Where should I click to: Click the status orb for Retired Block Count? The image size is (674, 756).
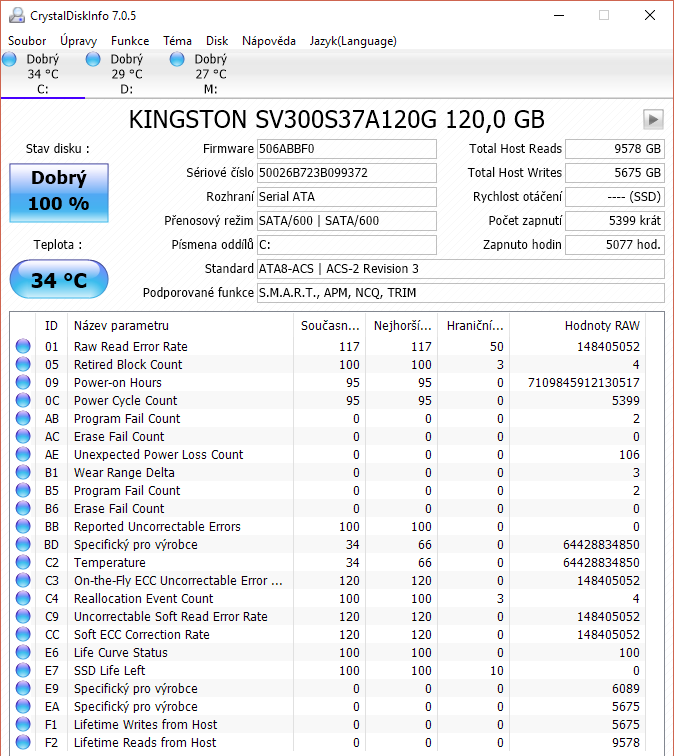click(23, 364)
